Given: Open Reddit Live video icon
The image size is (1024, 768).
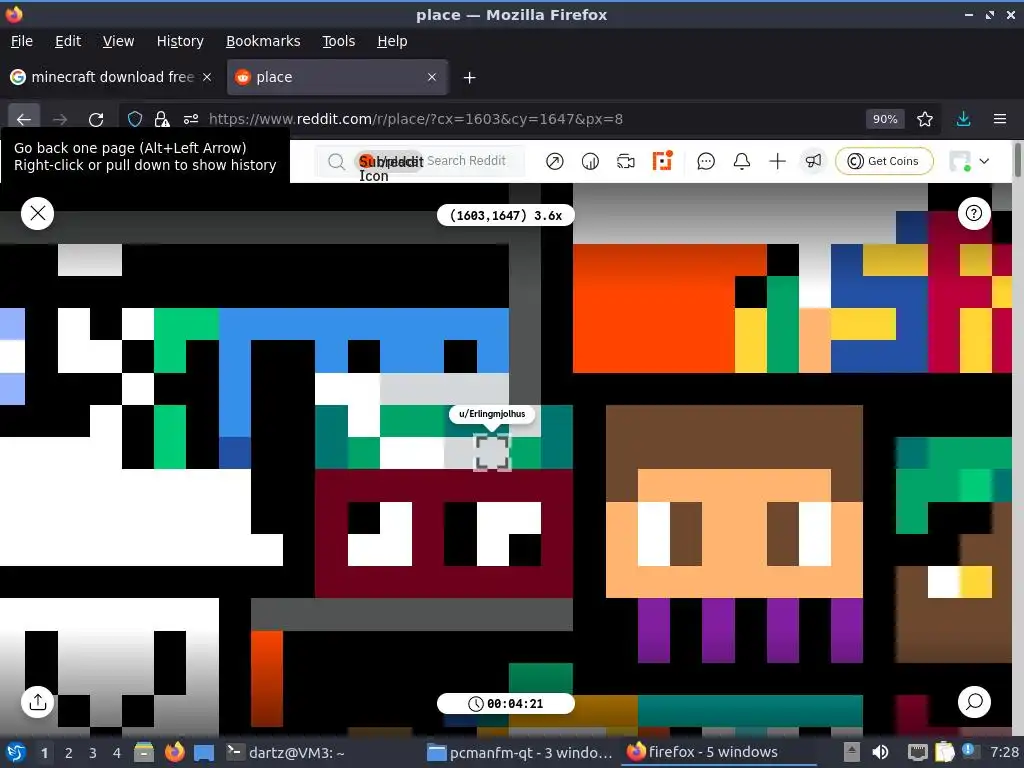Looking at the screenshot, I should click(626, 161).
